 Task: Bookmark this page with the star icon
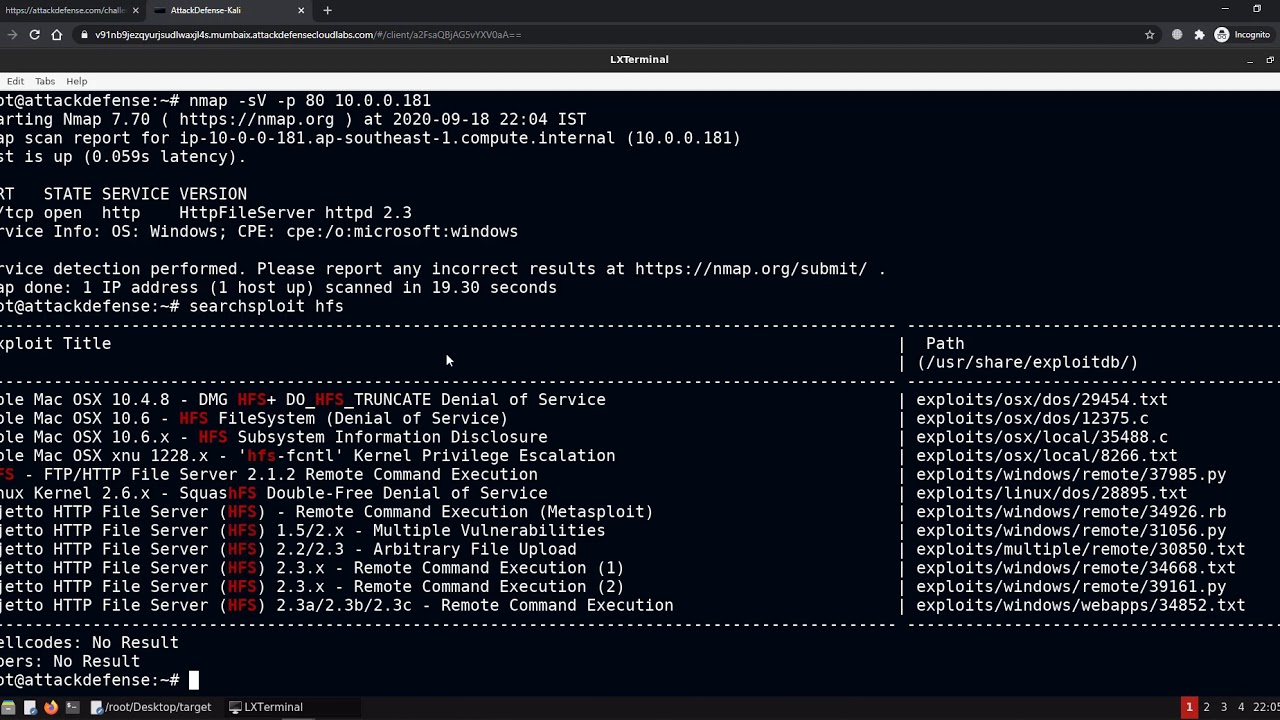coord(1150,35)
